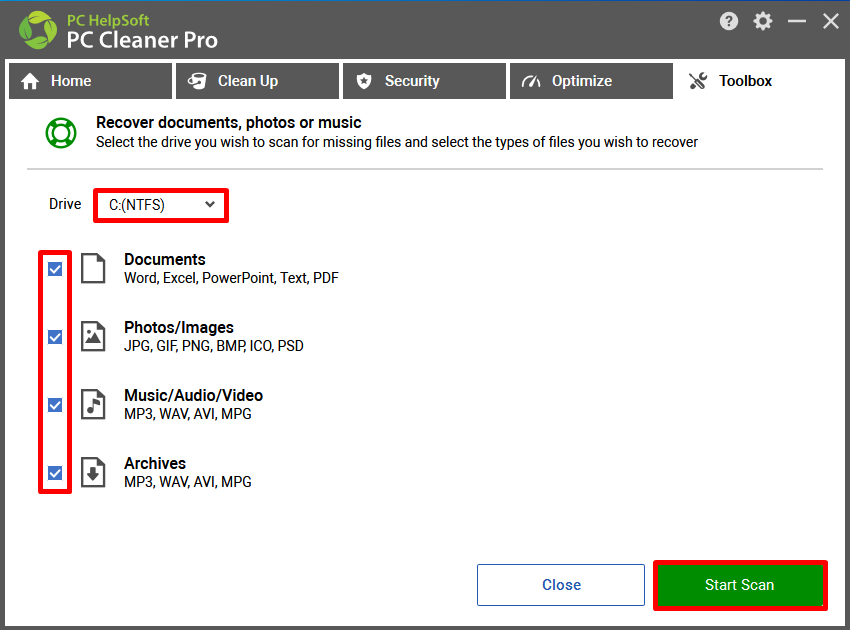Click the Close button
850x630 pixels.
click(x=561, y=585)
